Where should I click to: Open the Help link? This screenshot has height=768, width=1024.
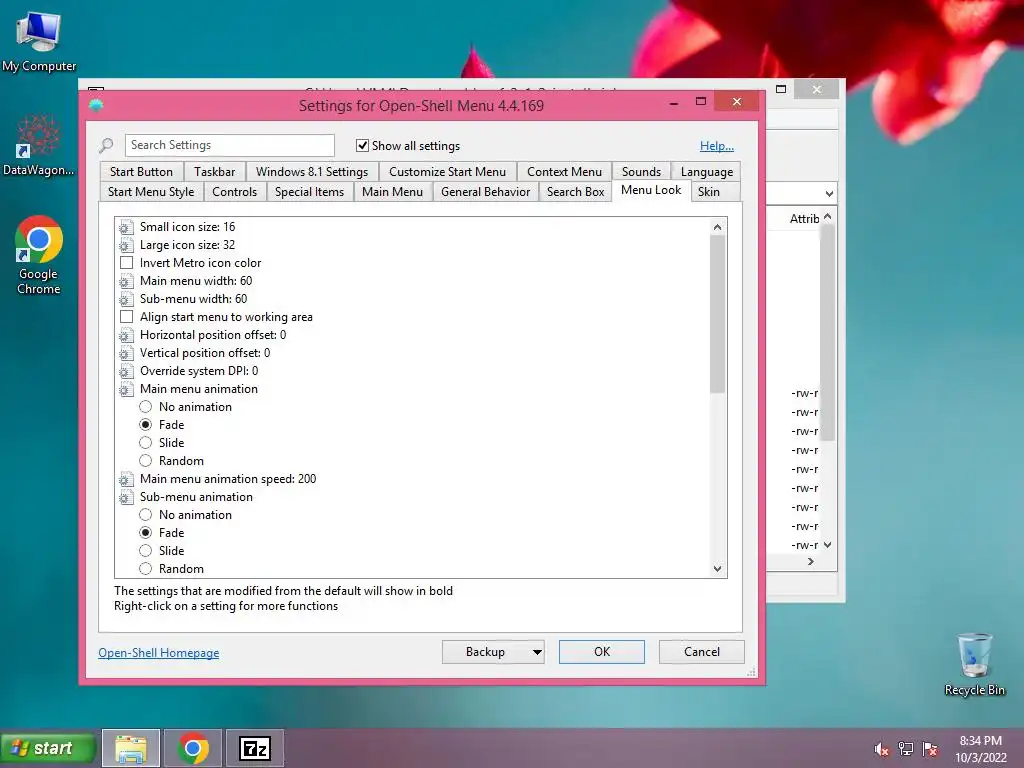click(716, 146)
